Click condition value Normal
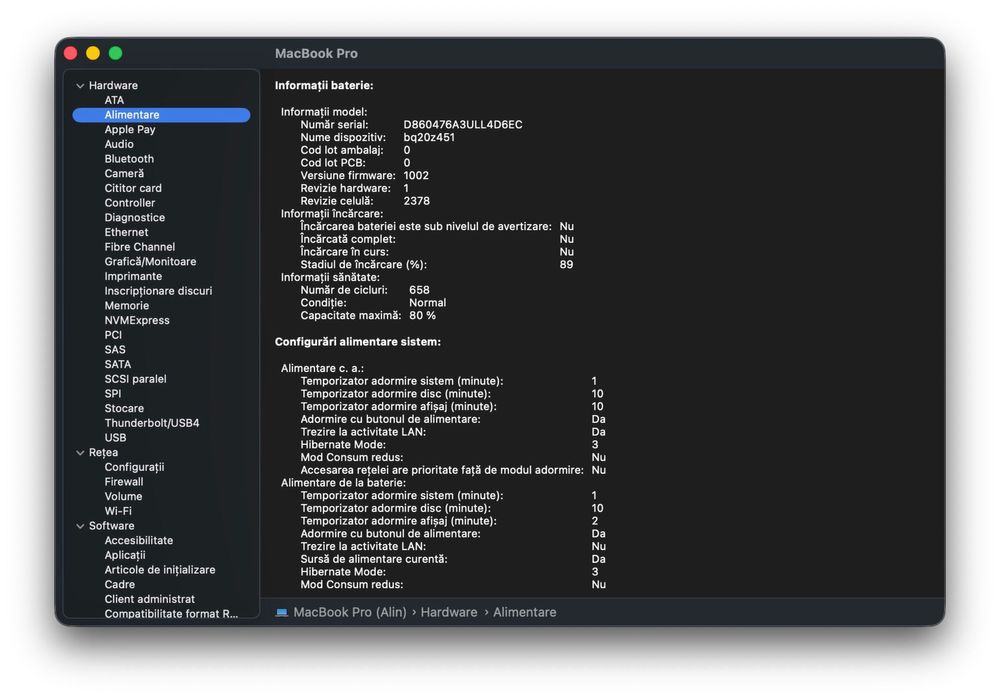 [x=427, y=303]
